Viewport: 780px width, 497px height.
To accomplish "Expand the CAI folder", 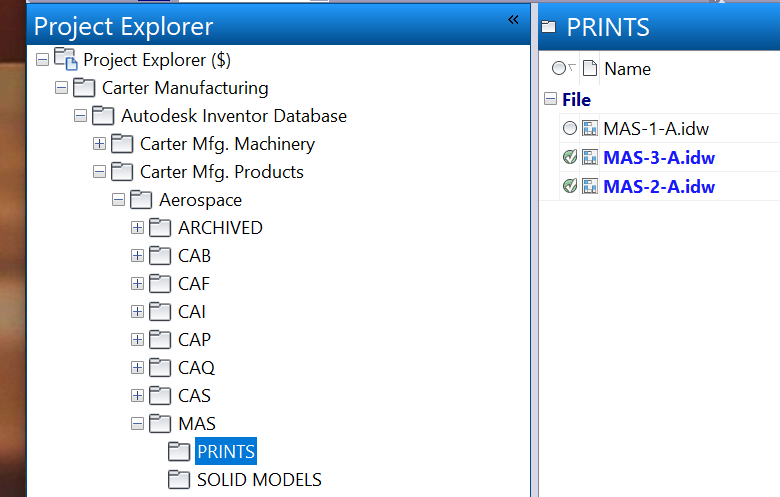I will [137, 312].
